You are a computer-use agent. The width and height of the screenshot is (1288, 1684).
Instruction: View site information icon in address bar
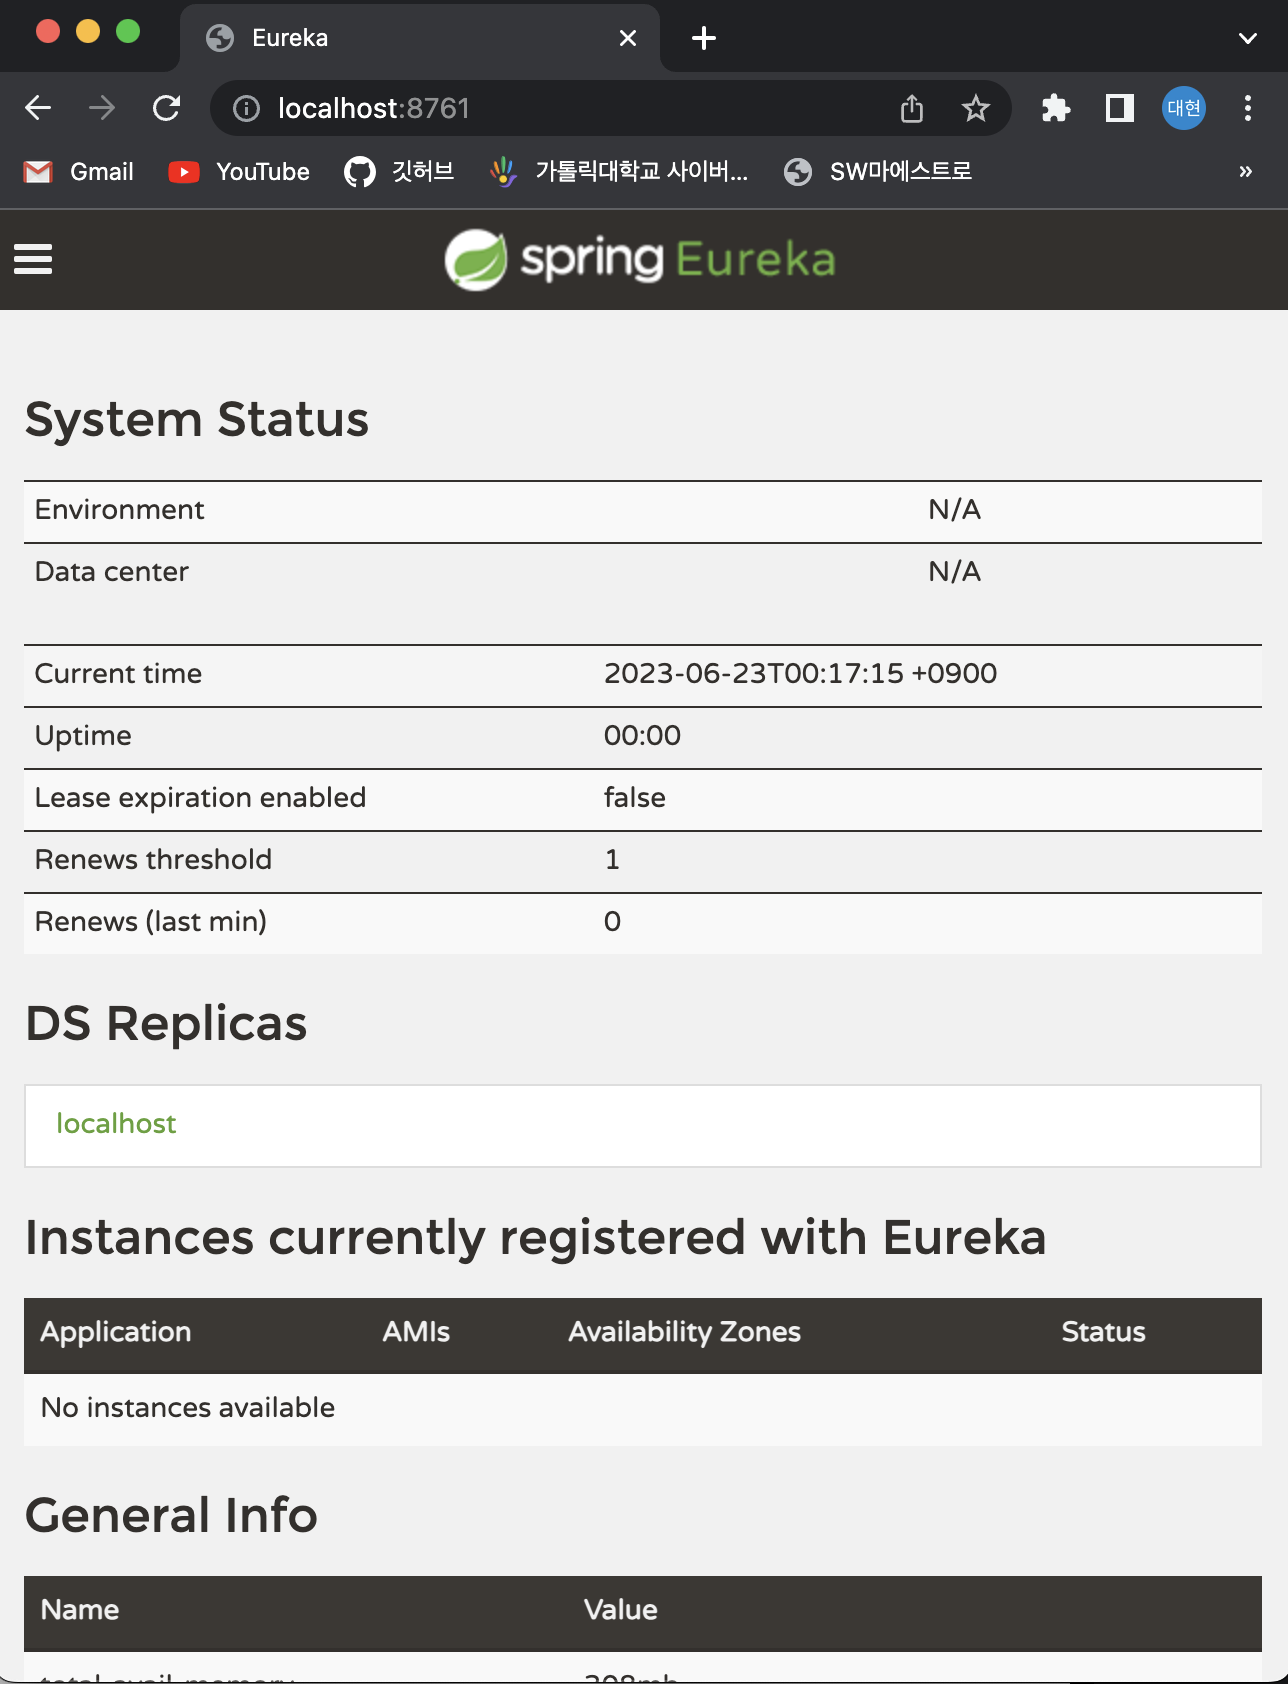[x=246, y=108]
